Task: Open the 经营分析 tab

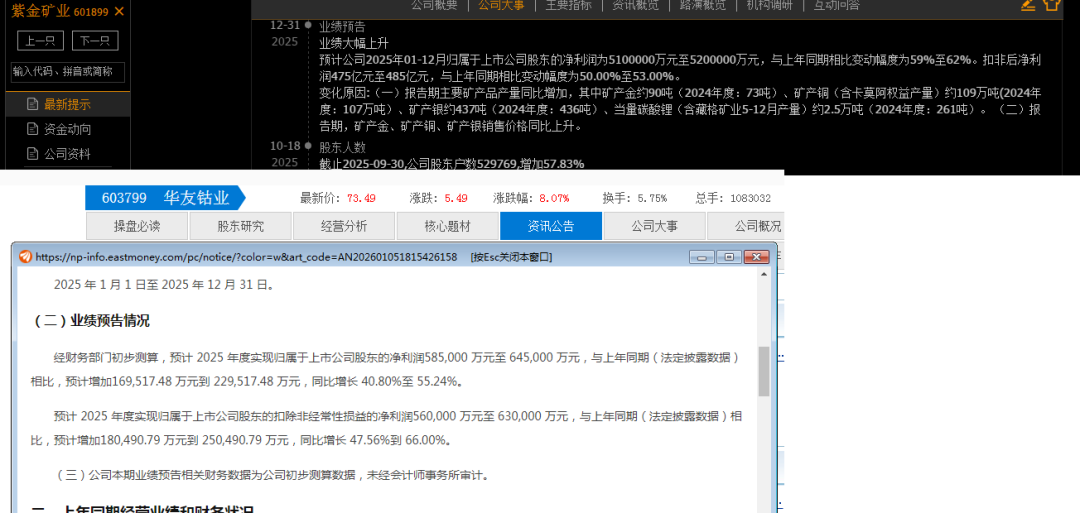Action: tap(344, 226)
